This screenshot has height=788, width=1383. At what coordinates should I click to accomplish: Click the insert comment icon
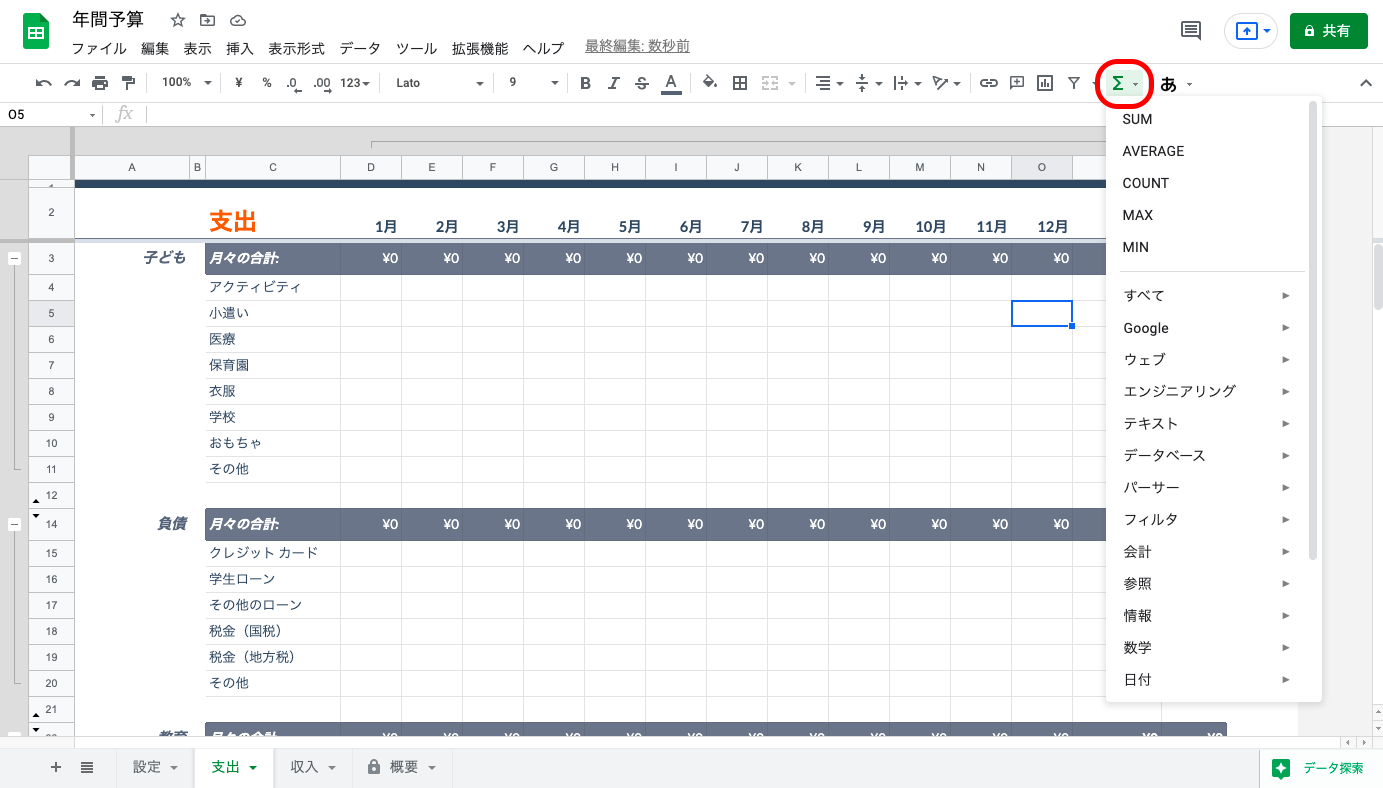point(1017,83)
